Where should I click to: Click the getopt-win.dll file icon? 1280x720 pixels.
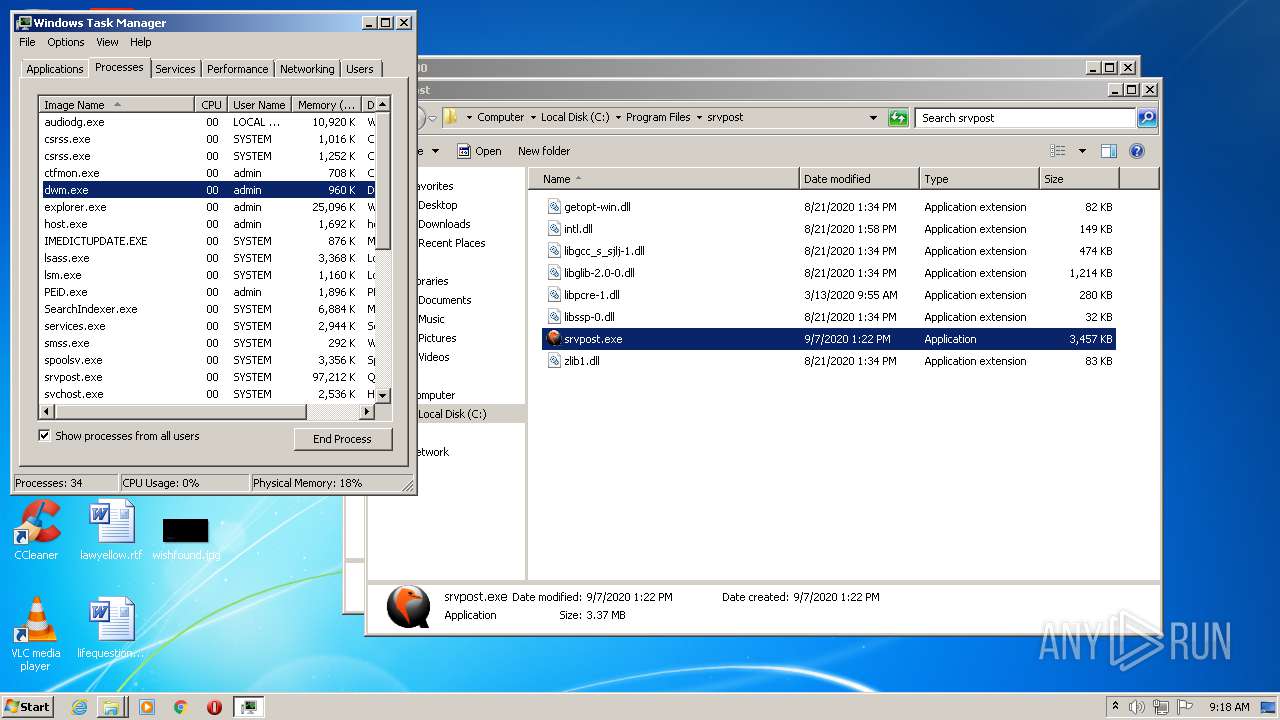pyautogui.click(x=554, y=207)
